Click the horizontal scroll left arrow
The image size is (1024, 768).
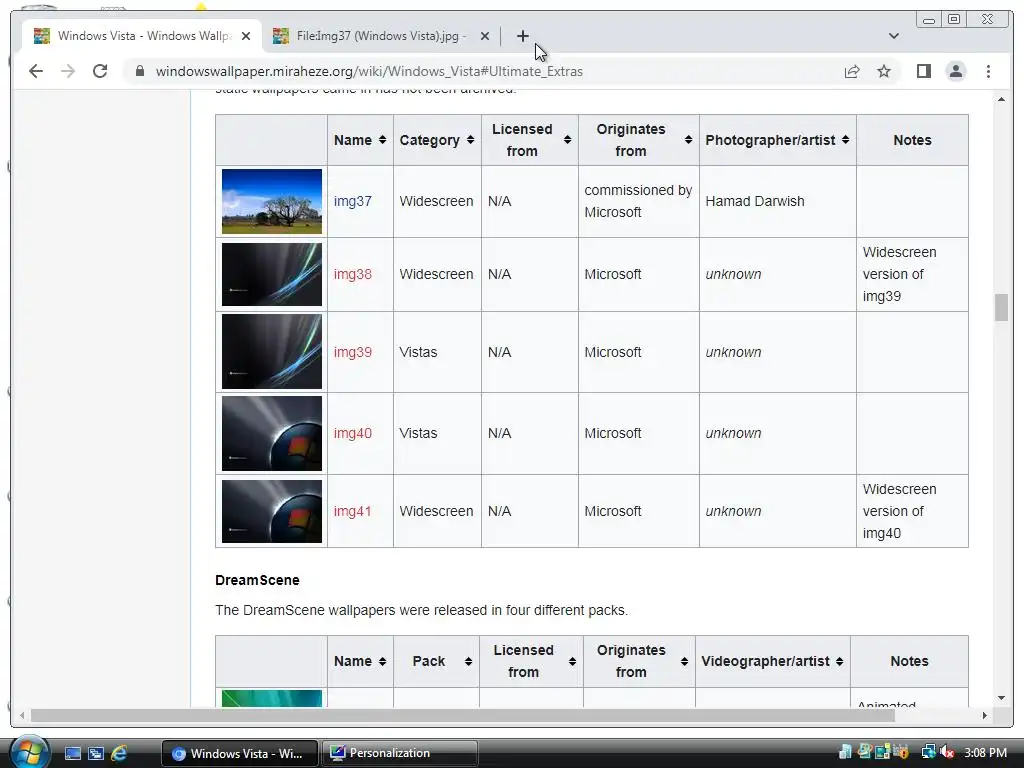(x=22, y=716)
